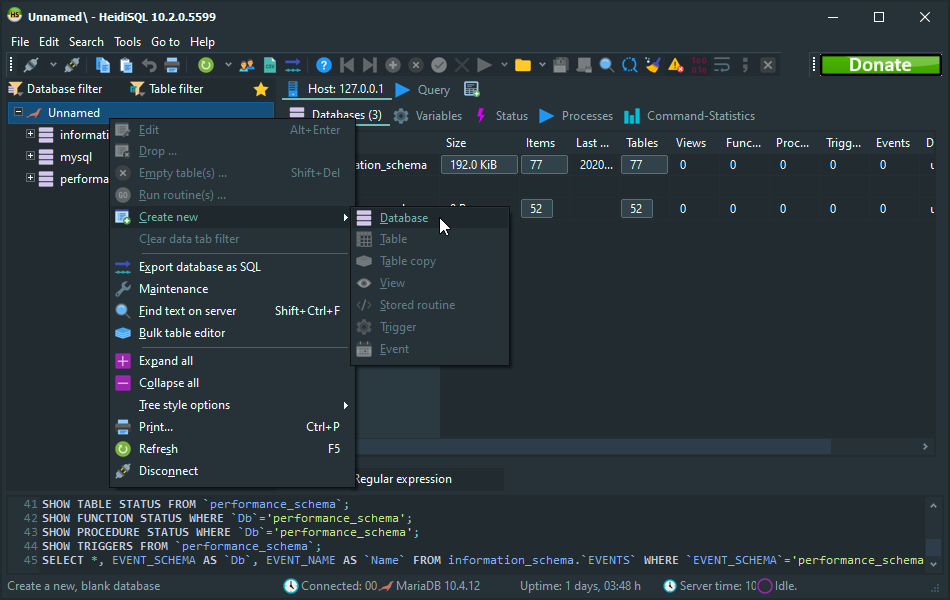Open the Go to menu
The image size is (950, 600).
pyautogui.click(x=165, y=42)
